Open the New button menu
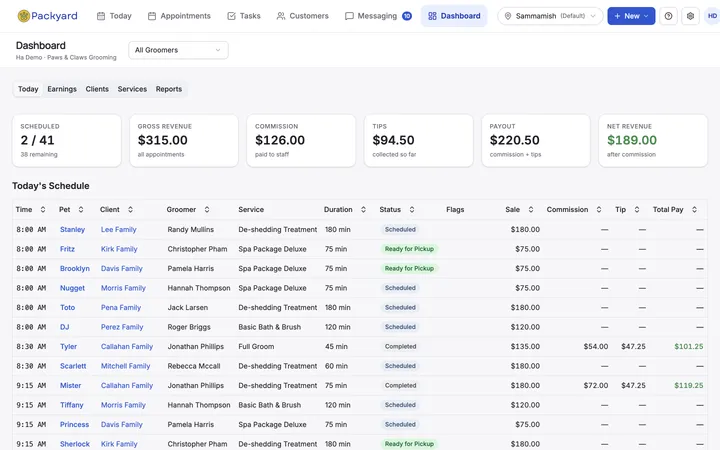The height and width of the screenshot is (450, 720). 631,16
